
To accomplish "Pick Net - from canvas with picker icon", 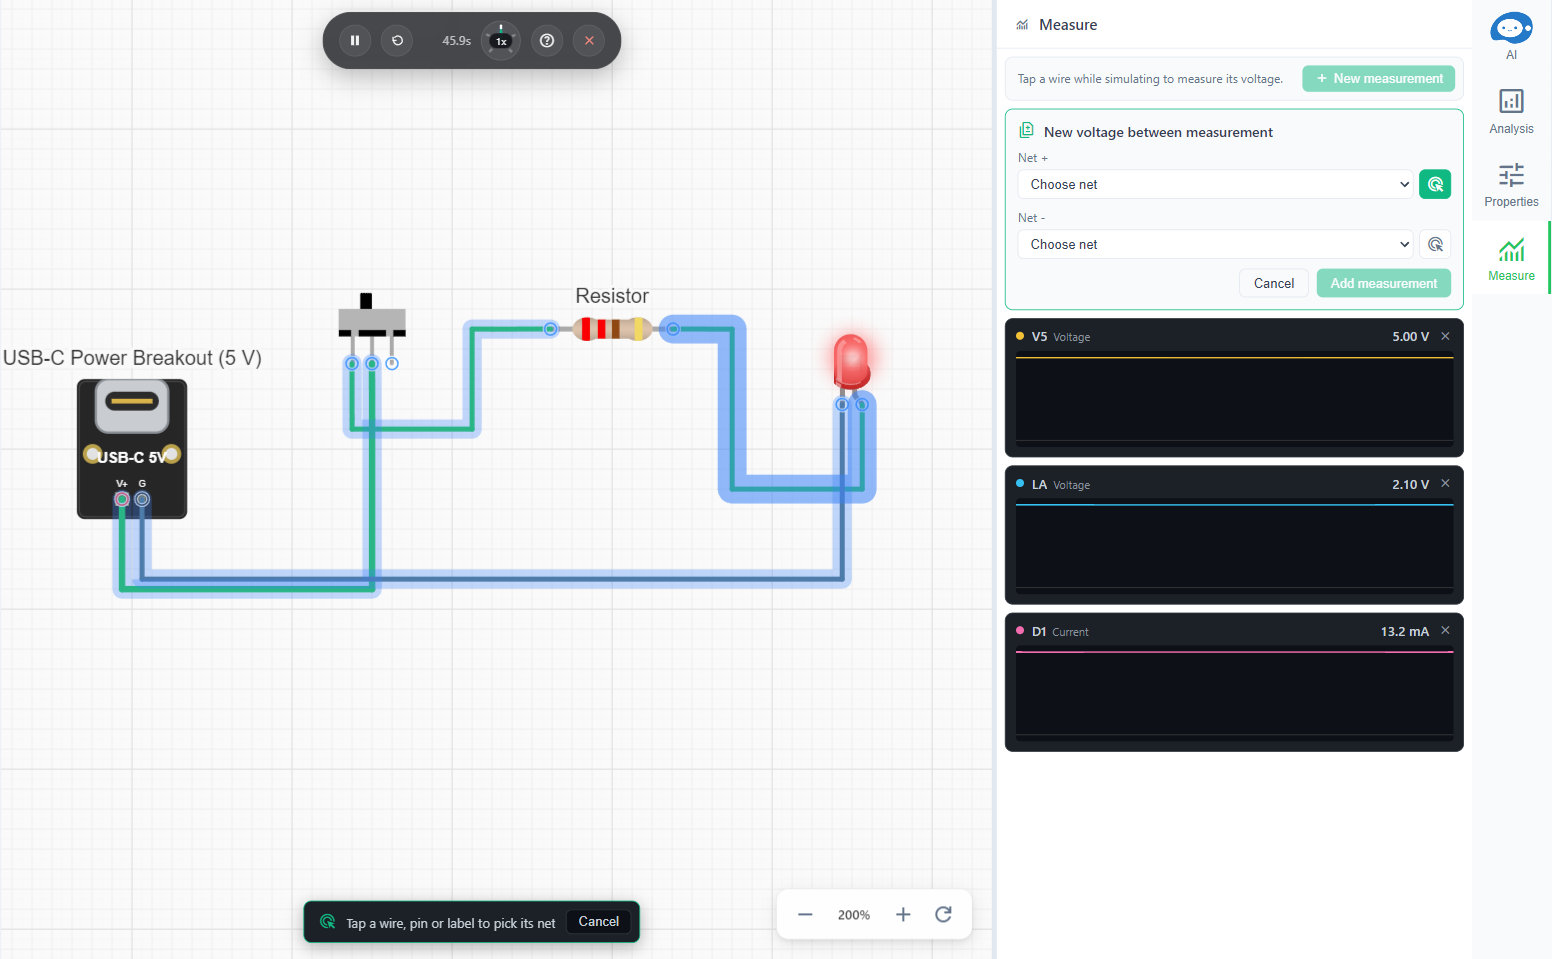I will pos(1435,244).
